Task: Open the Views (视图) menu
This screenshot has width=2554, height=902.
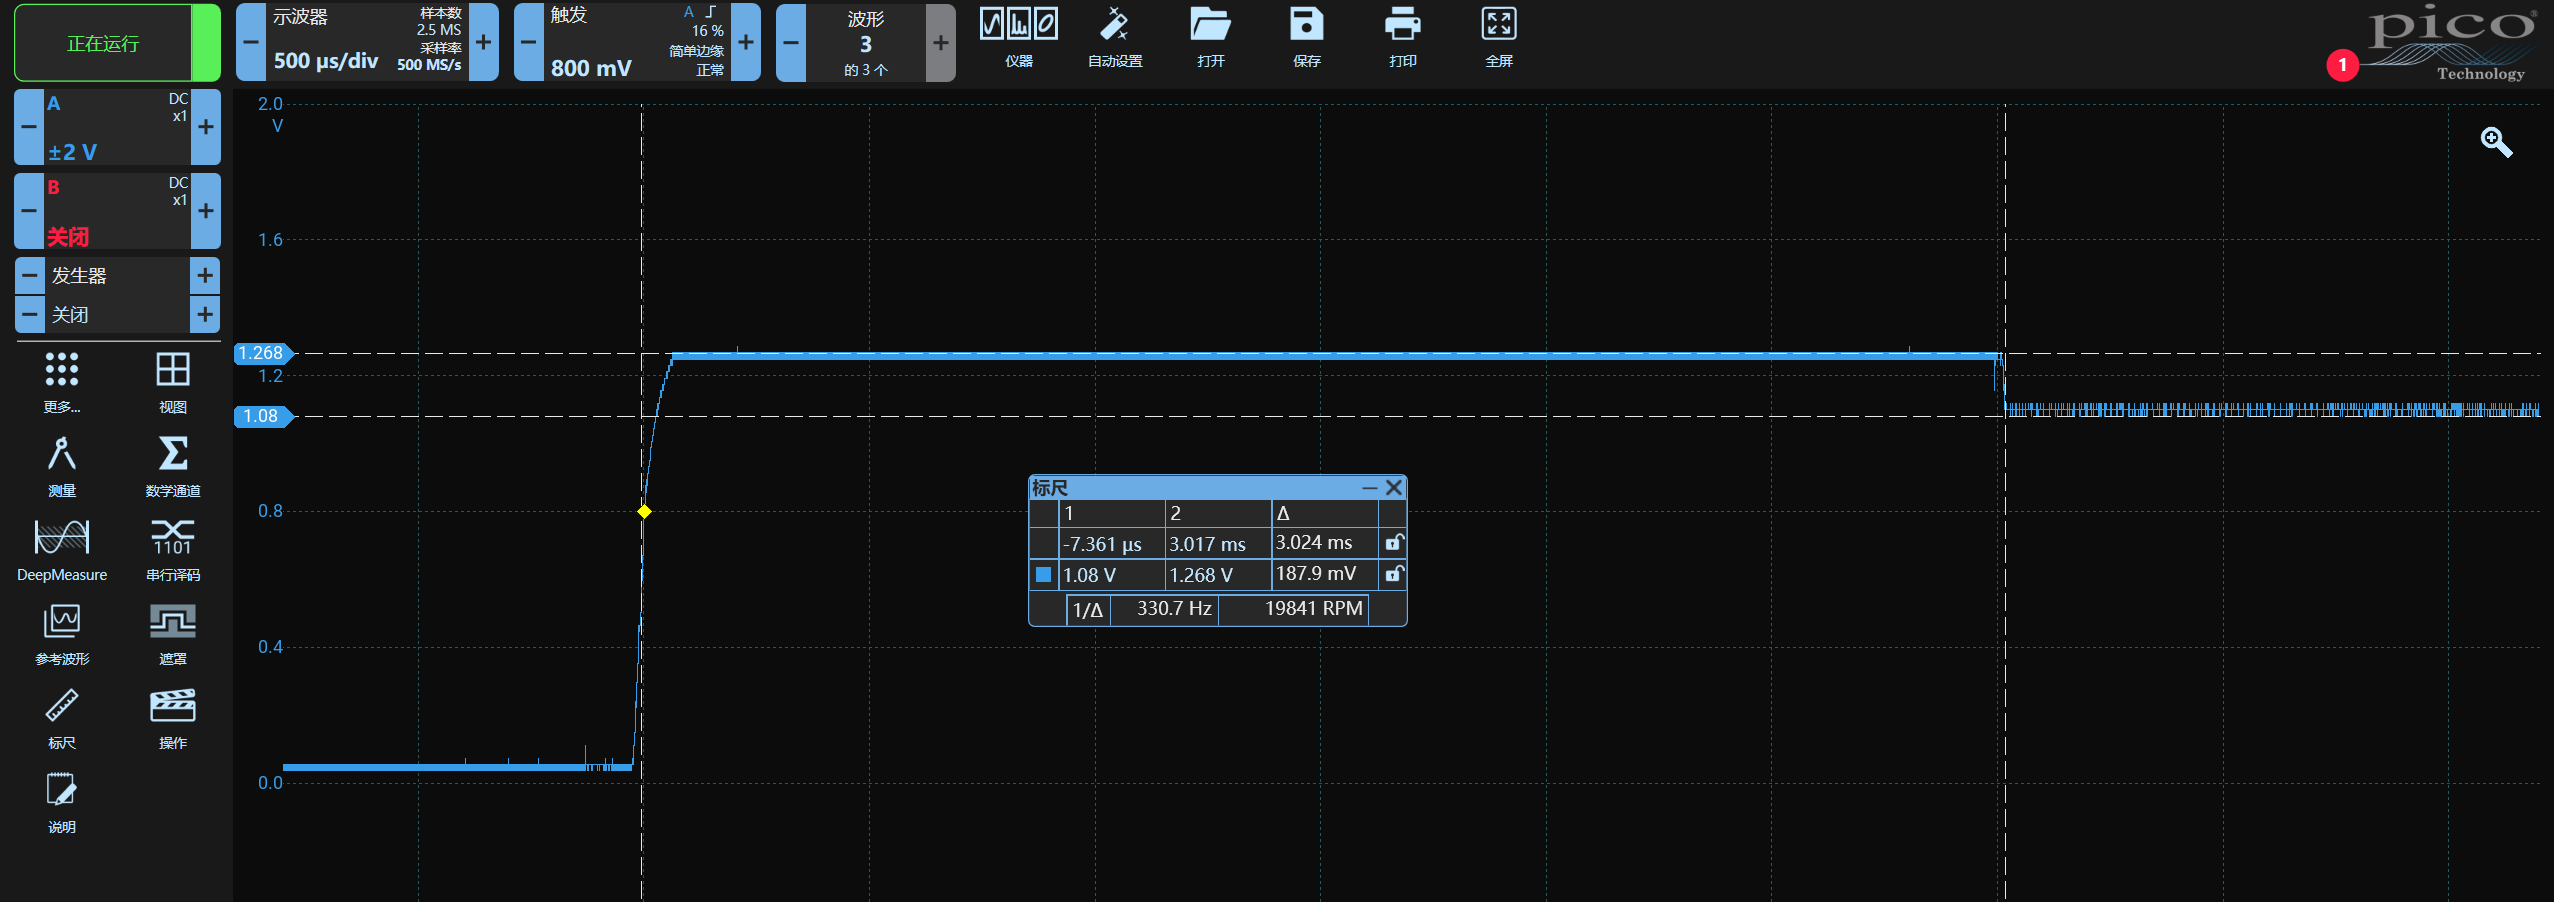Action: click(x=173, y=381)
